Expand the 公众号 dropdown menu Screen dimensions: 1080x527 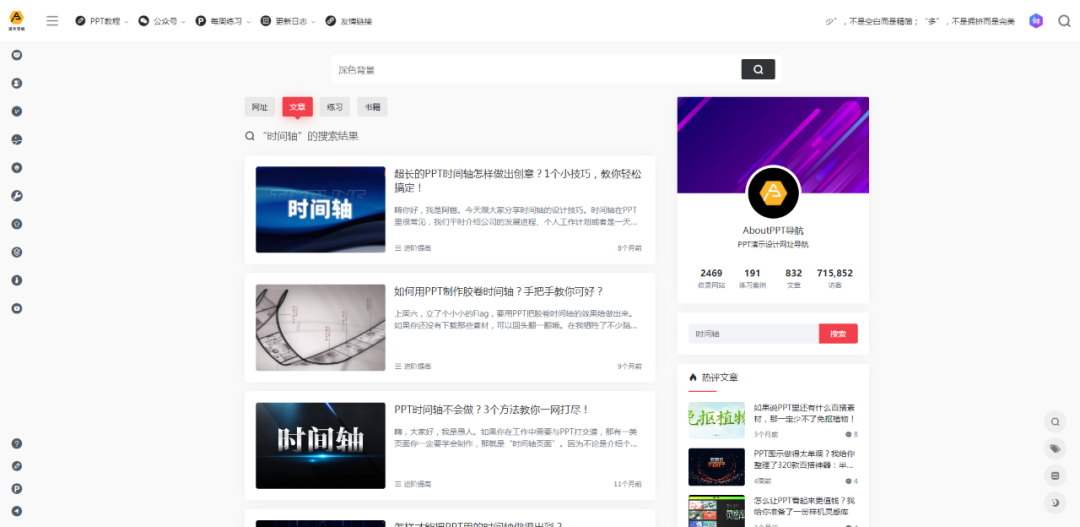coord(162,21)
